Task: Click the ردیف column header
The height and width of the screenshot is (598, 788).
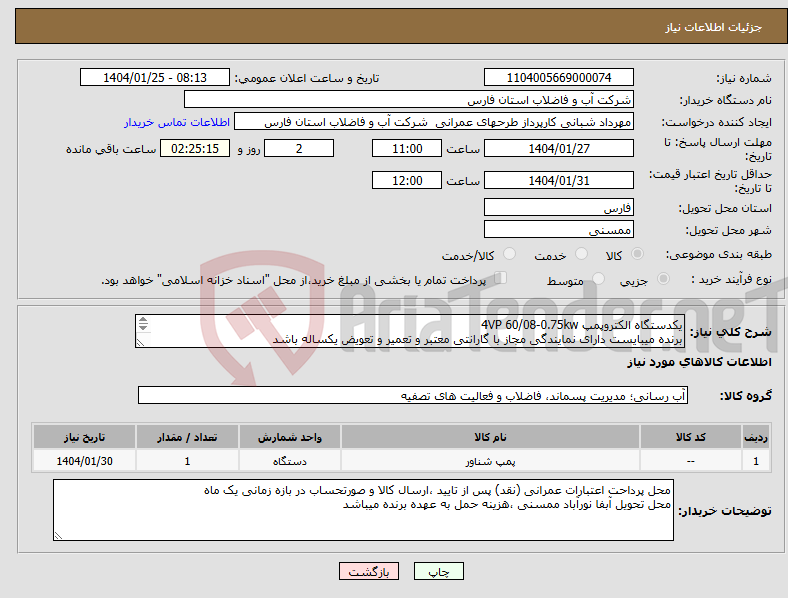Action: click(755, 437)
